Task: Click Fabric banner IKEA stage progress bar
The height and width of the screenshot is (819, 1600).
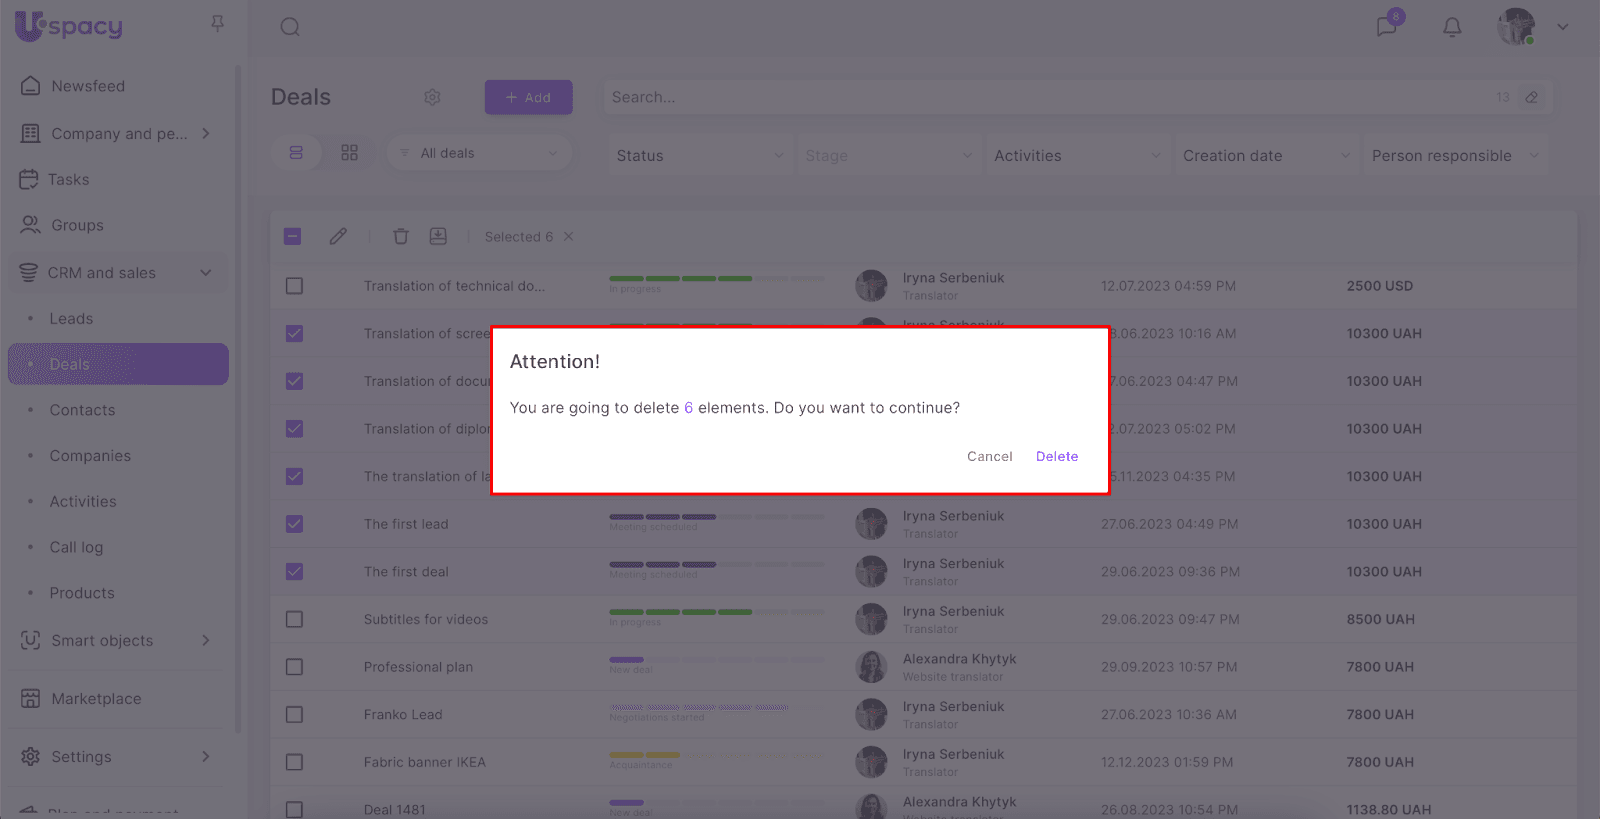Action: 717,755
